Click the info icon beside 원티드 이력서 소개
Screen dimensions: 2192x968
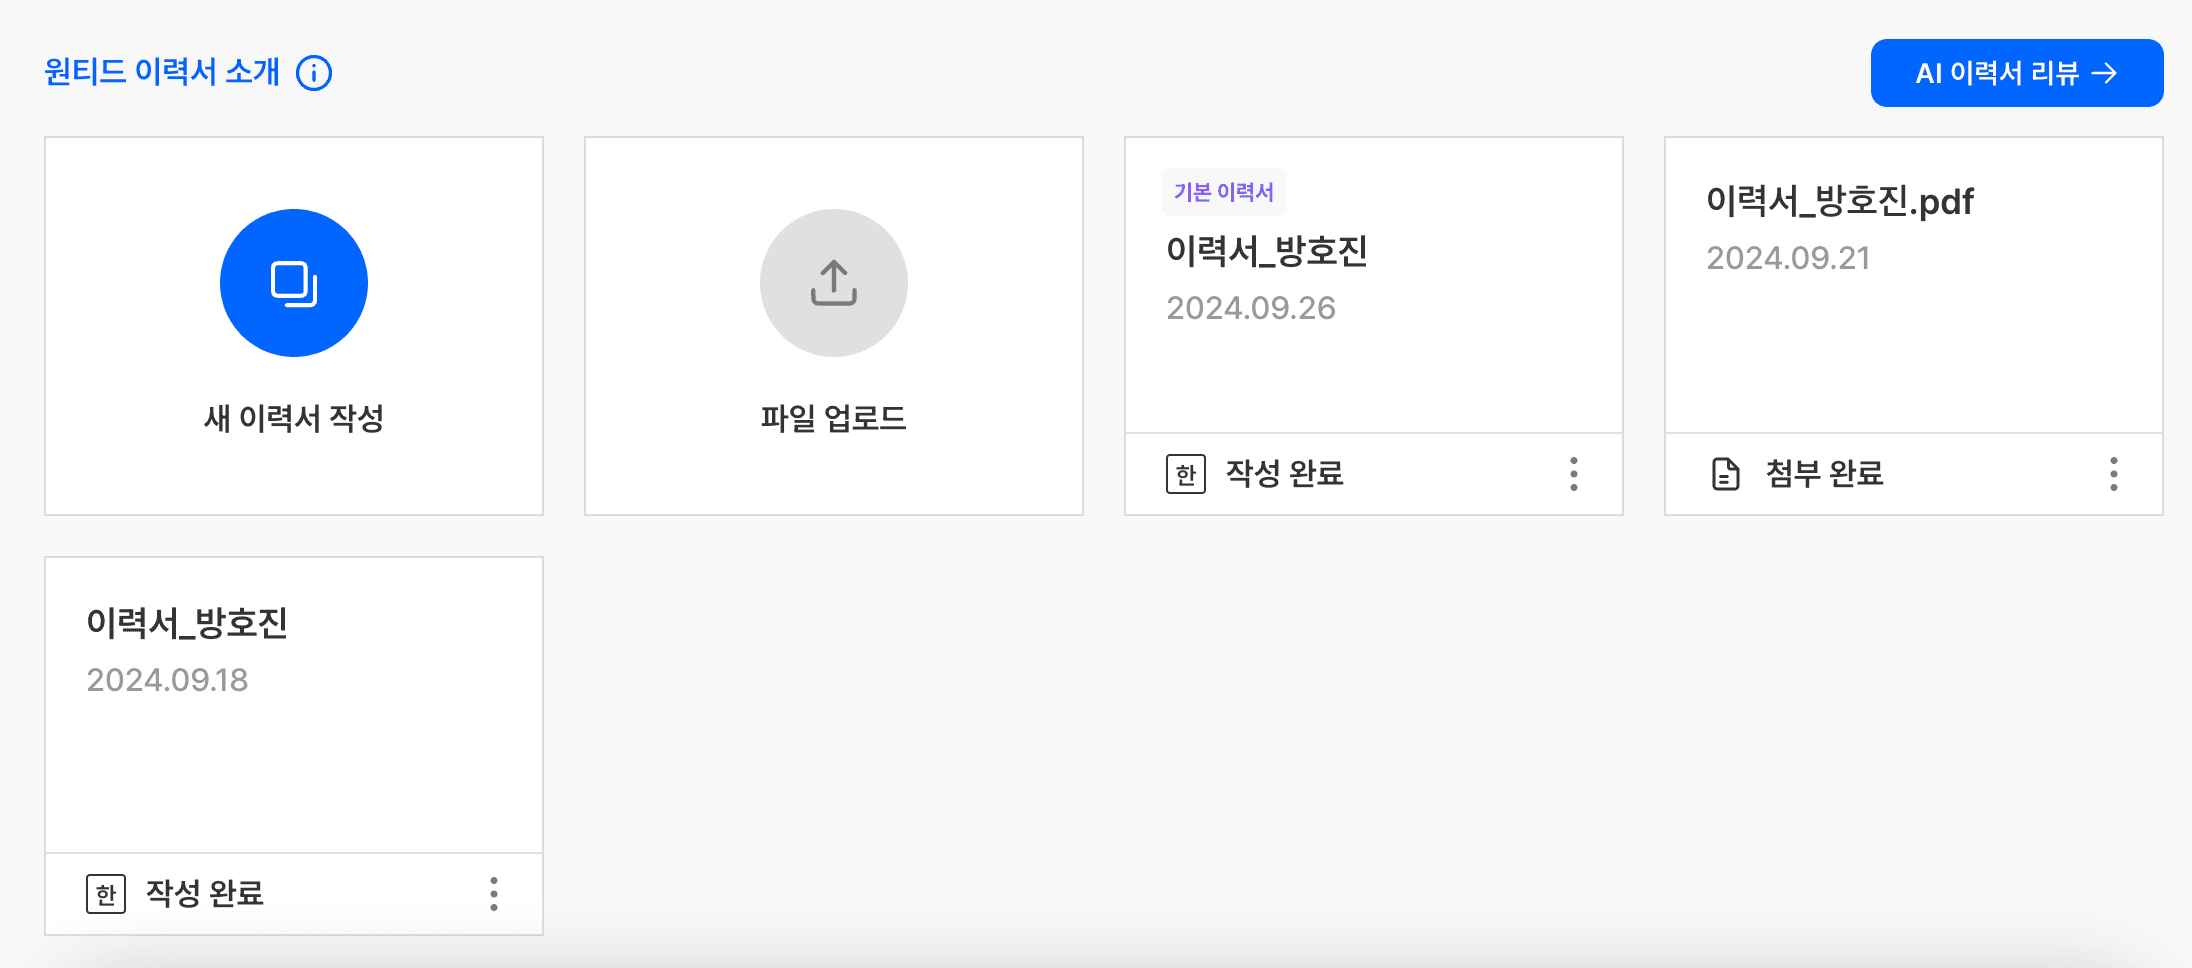pos(314,73)
